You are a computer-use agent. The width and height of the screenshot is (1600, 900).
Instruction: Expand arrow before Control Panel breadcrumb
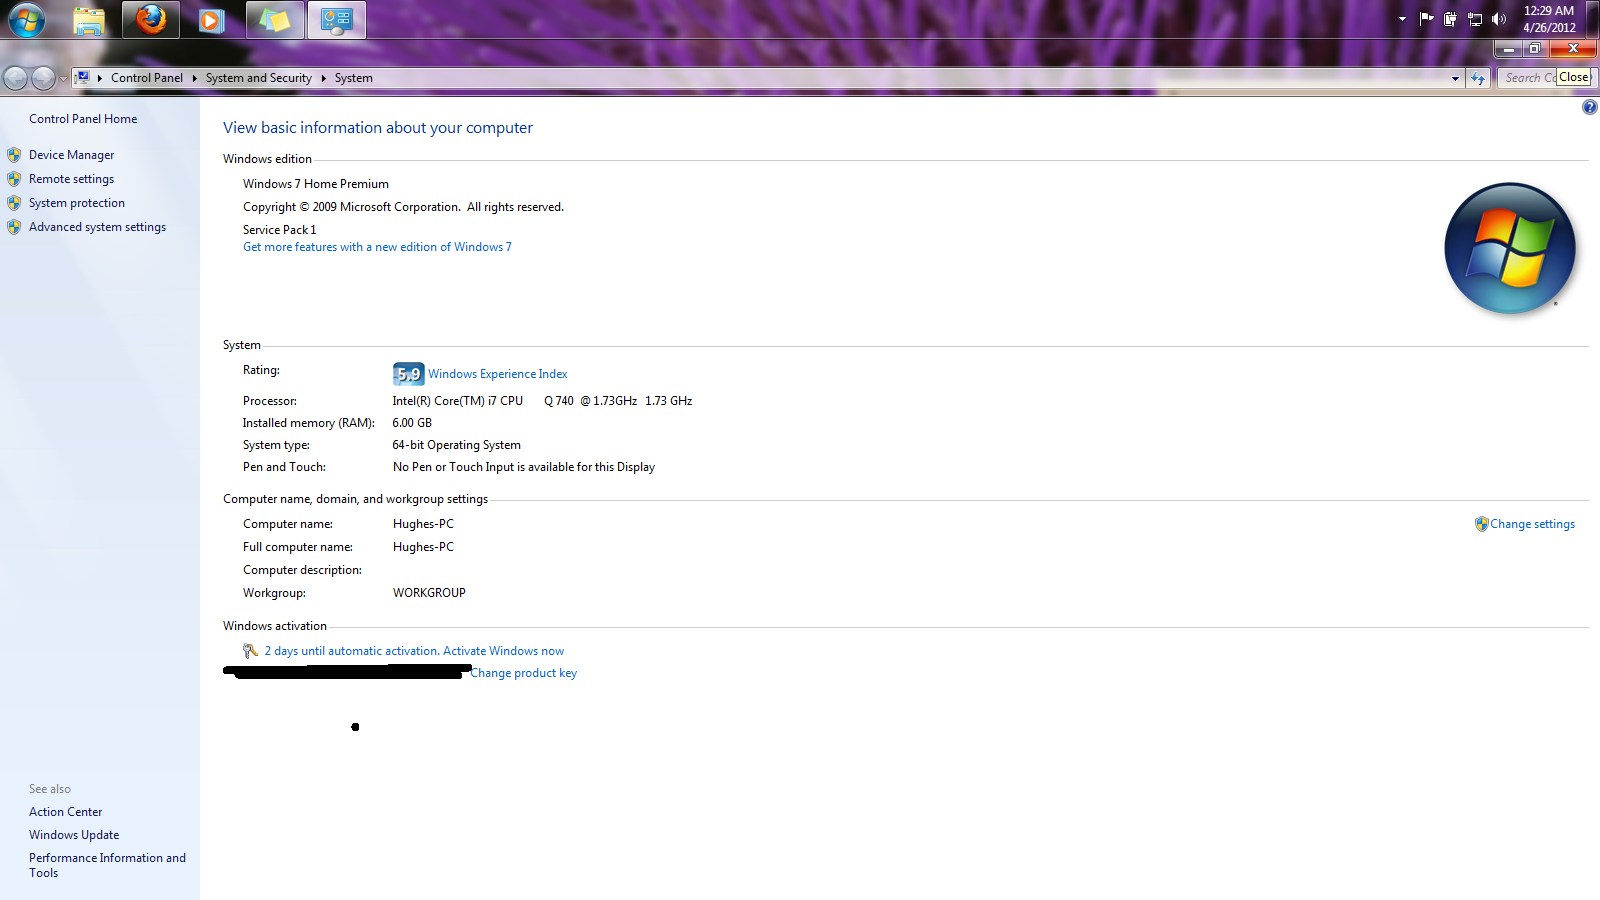[x=100, y=78]
